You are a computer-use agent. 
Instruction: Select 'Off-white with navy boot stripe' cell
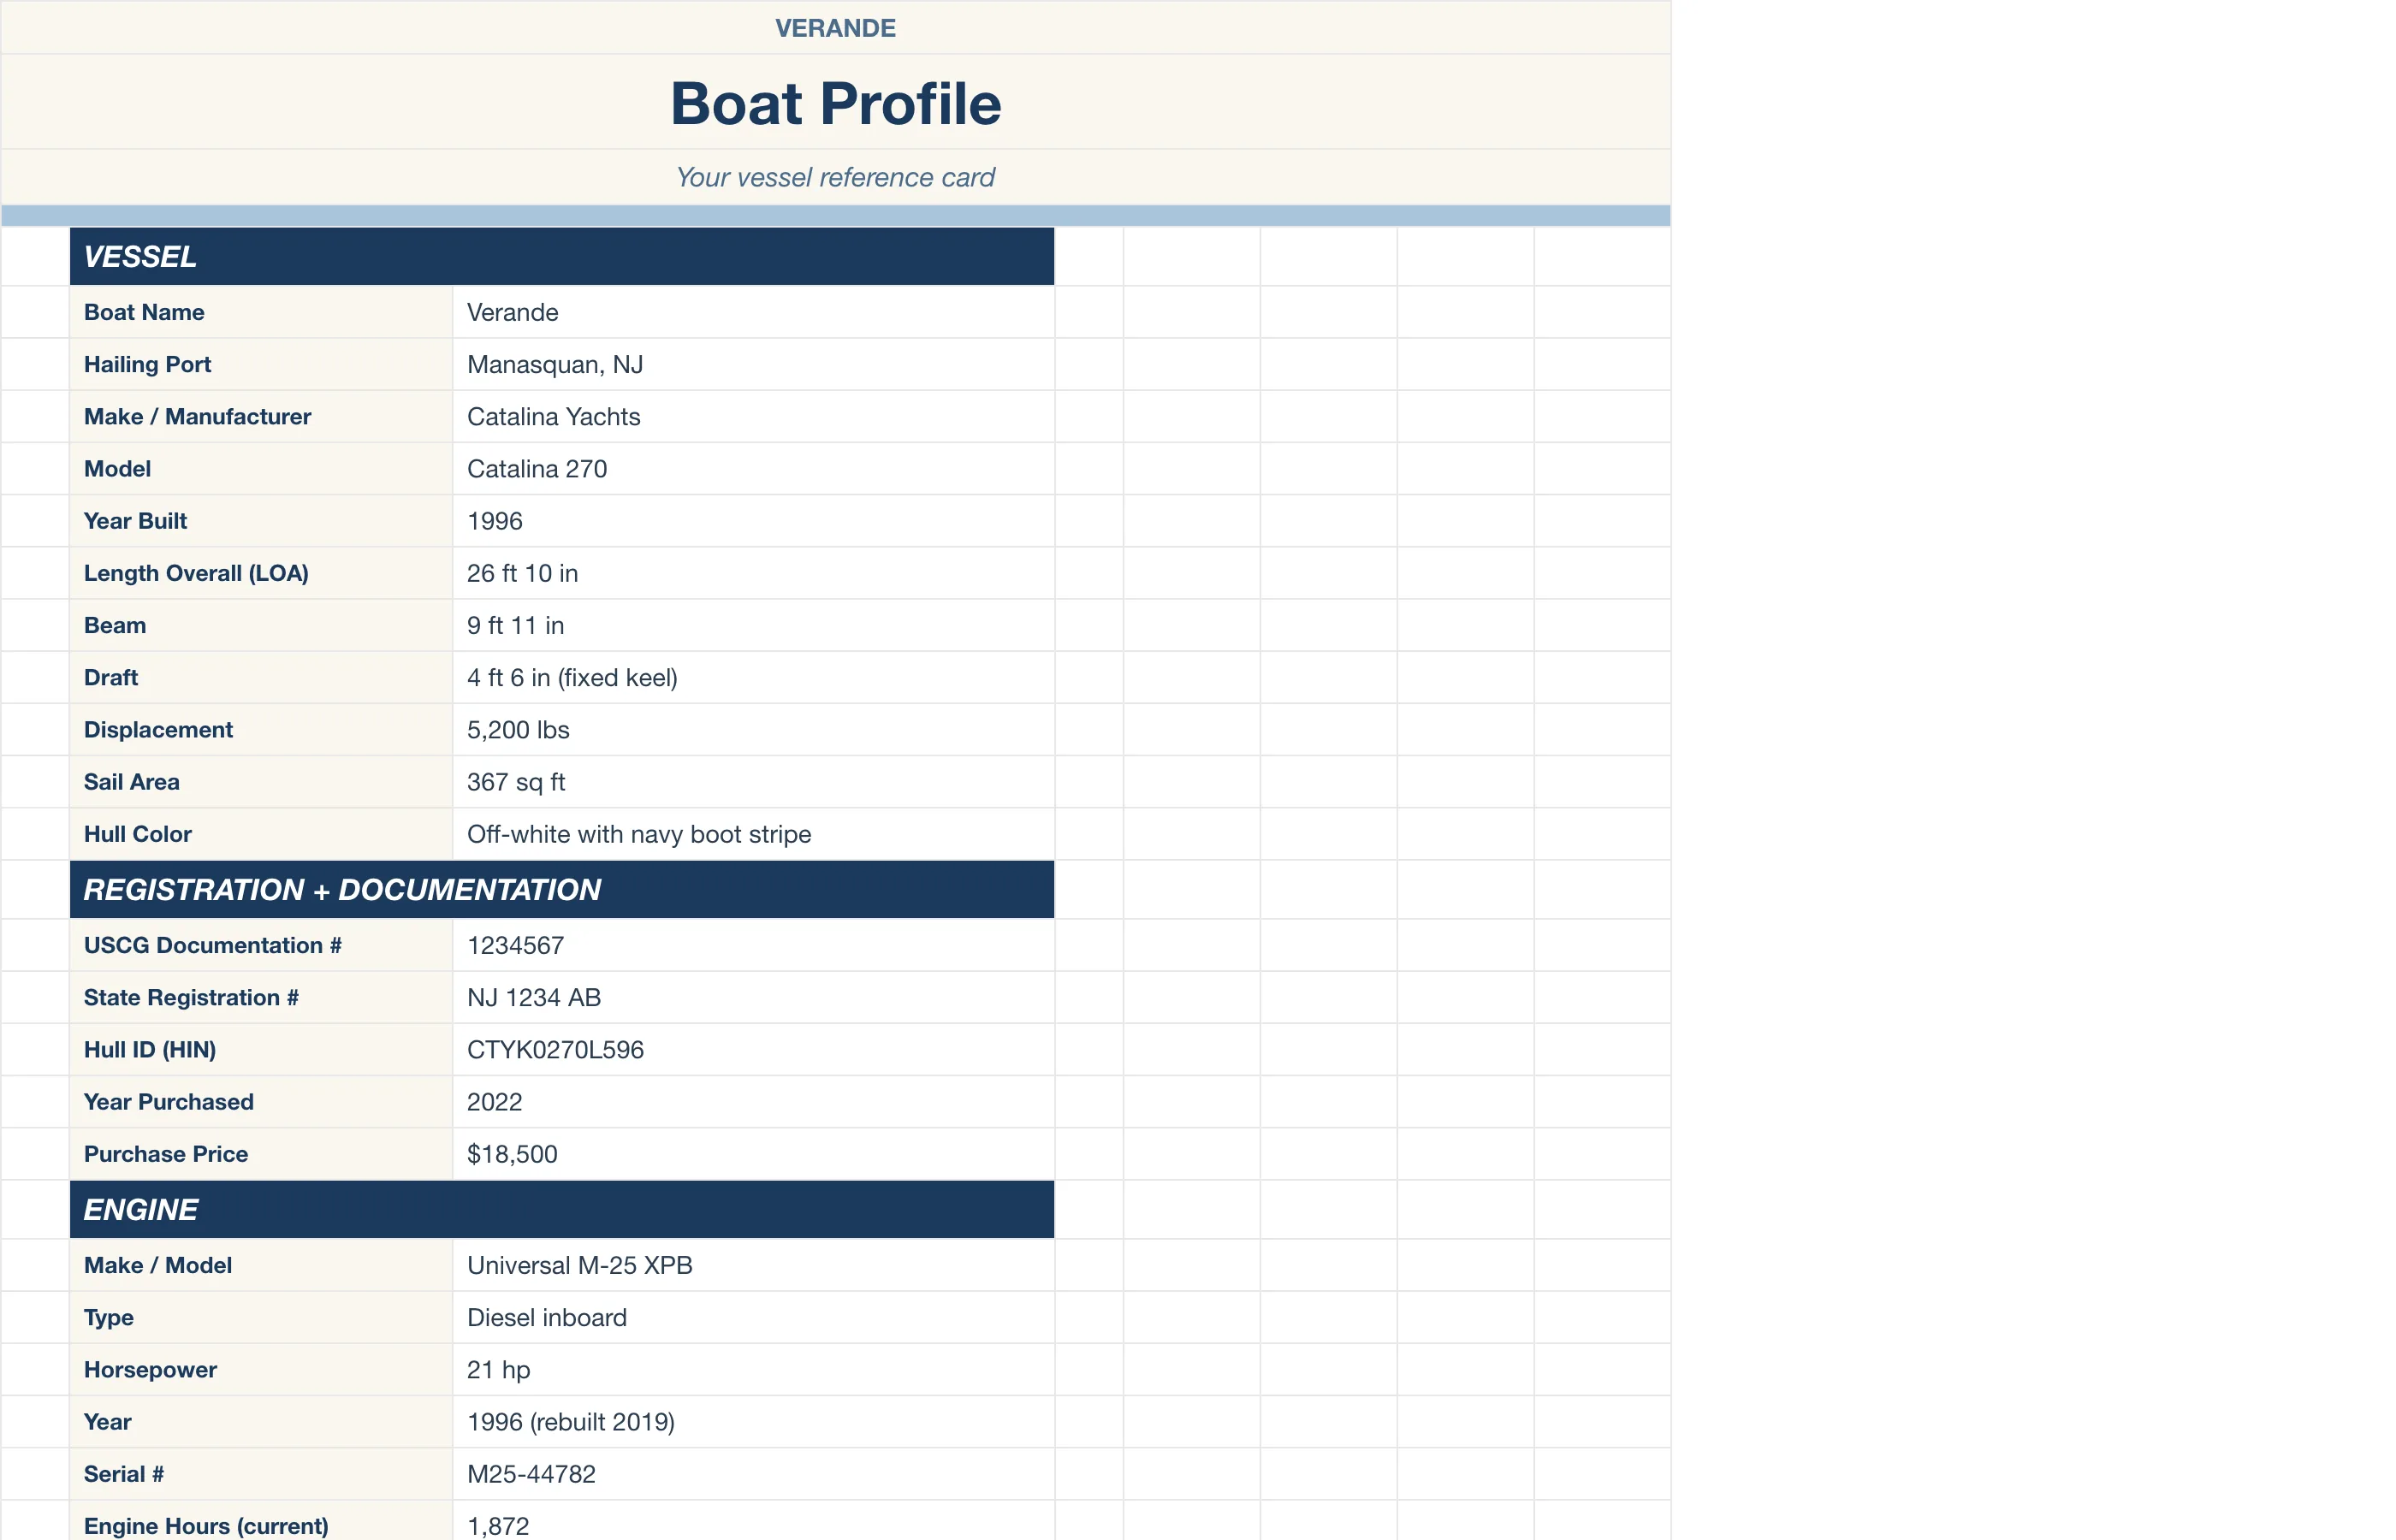pyautogui.click(x=753, y=834)
